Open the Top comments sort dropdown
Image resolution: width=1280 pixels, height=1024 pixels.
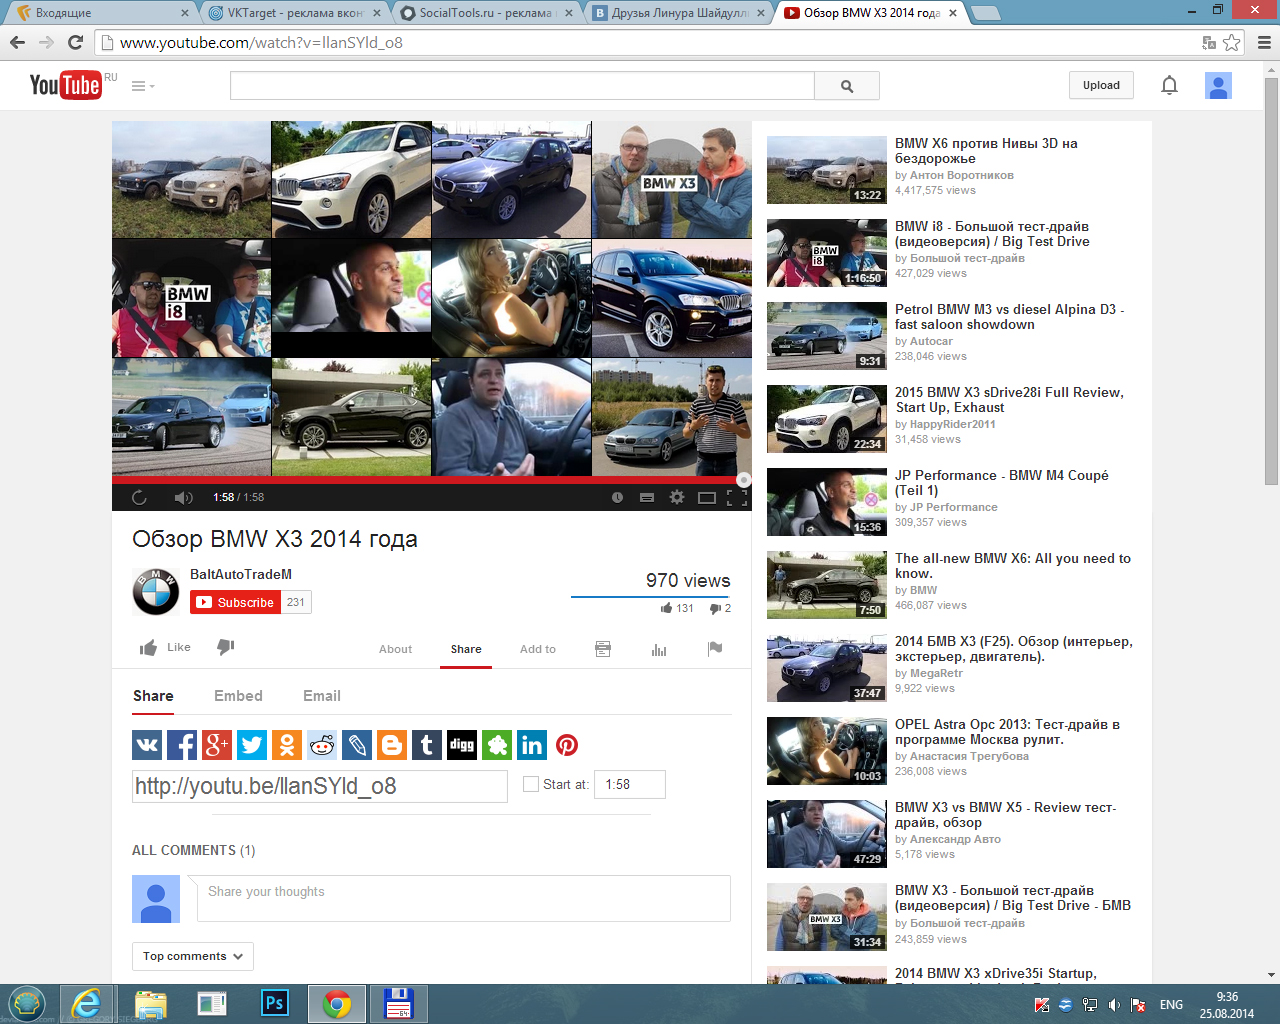[x=193, y=956]
